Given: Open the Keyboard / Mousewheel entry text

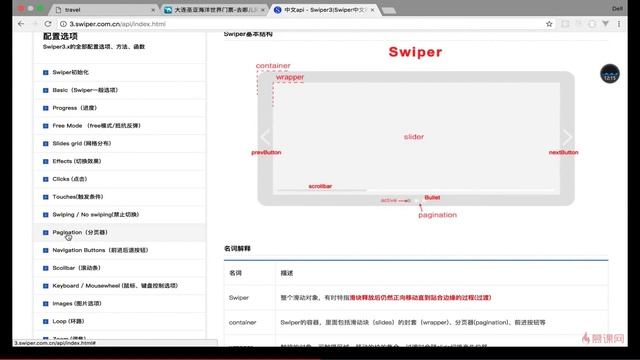Looking at the screenshot, I should (115, 286).
